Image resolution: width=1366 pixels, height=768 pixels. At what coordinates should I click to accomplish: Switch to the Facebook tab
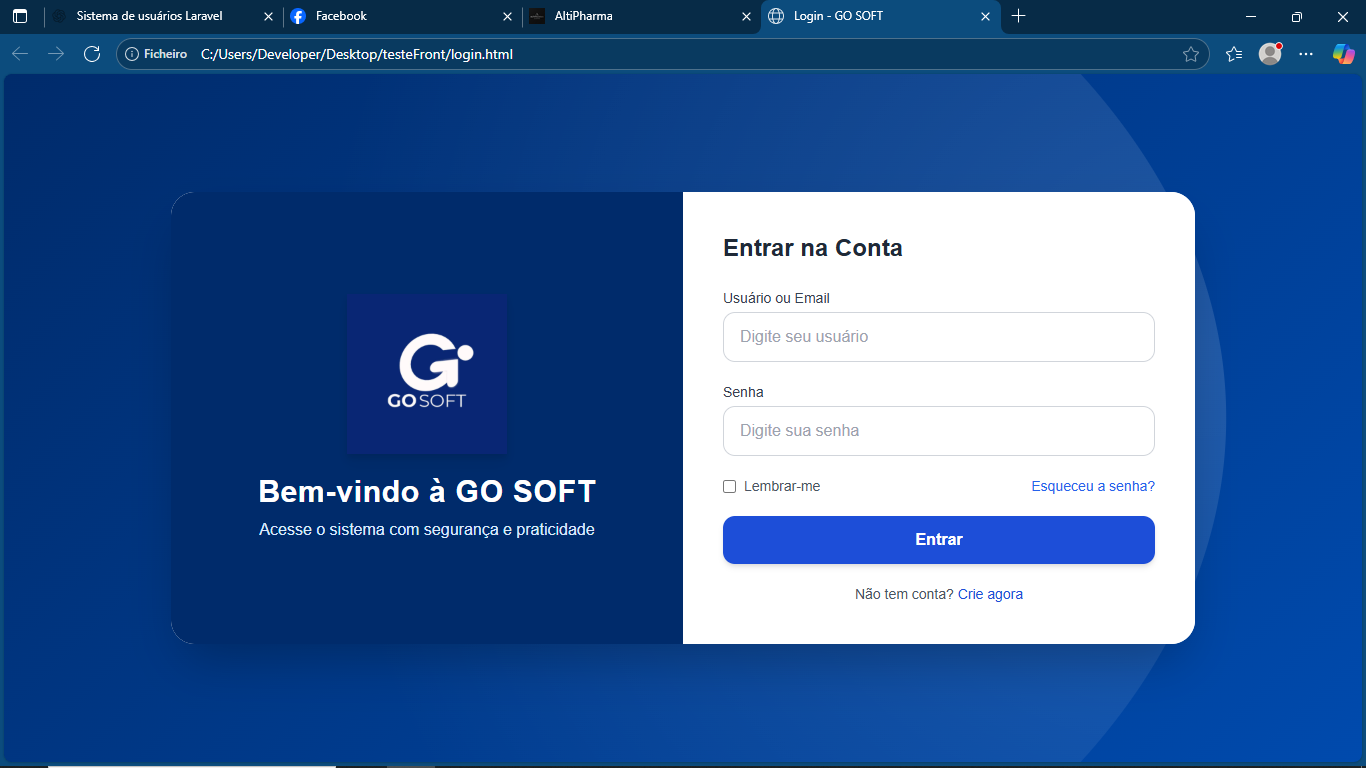(402, 16)
